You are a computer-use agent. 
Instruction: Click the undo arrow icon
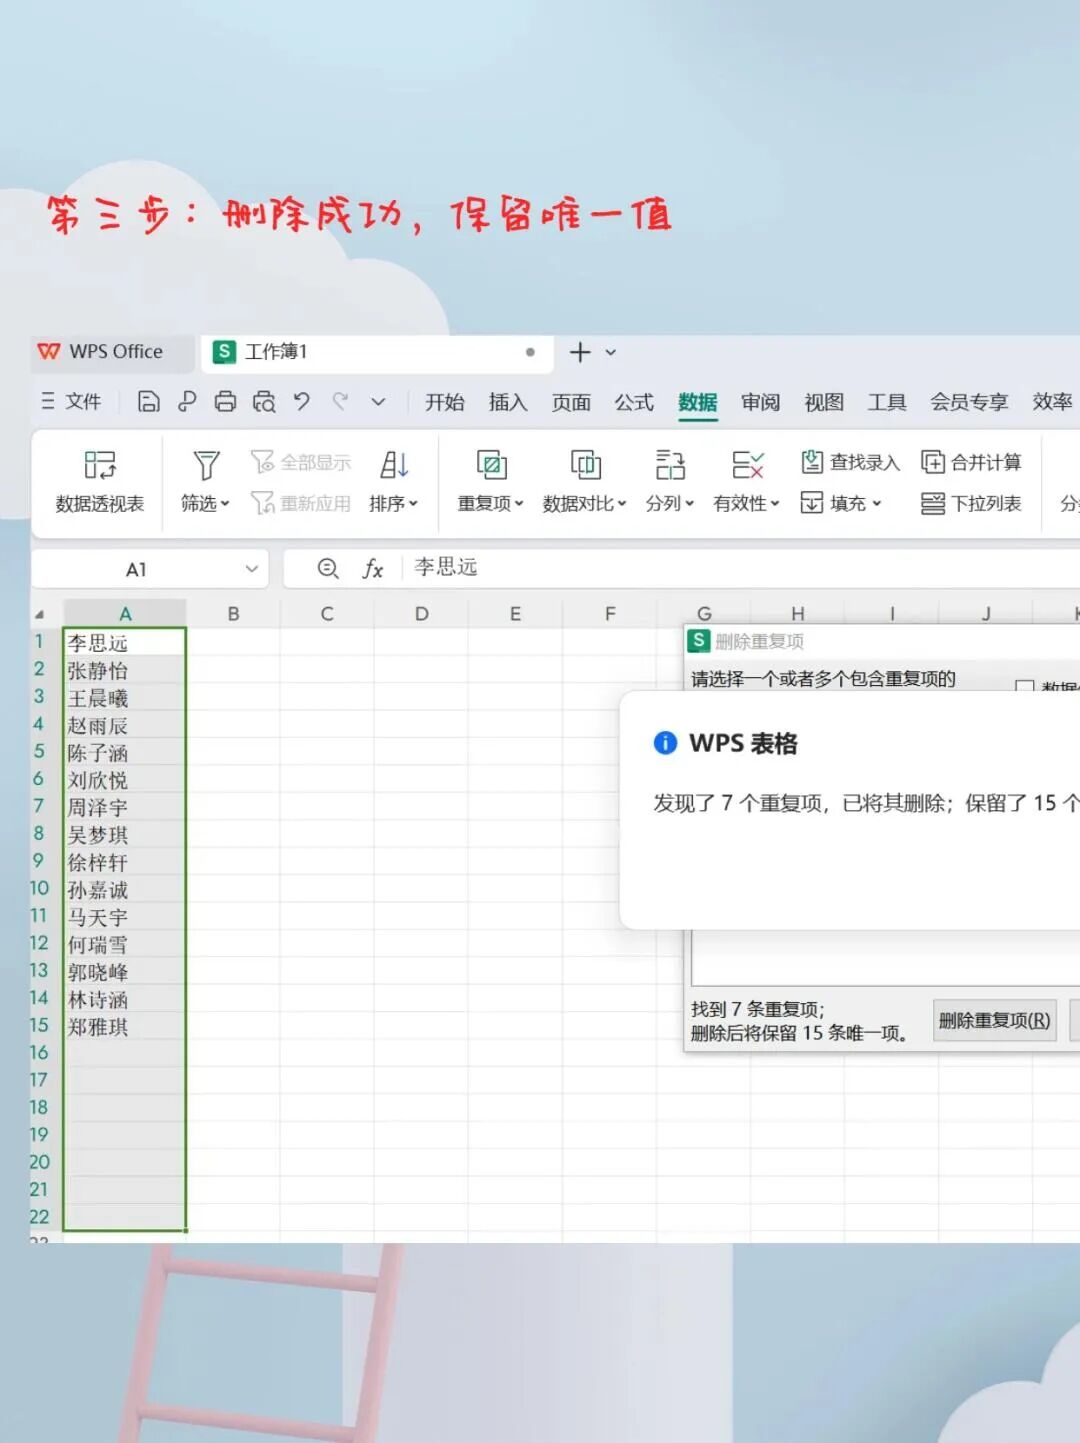click(x=302, y=402)
